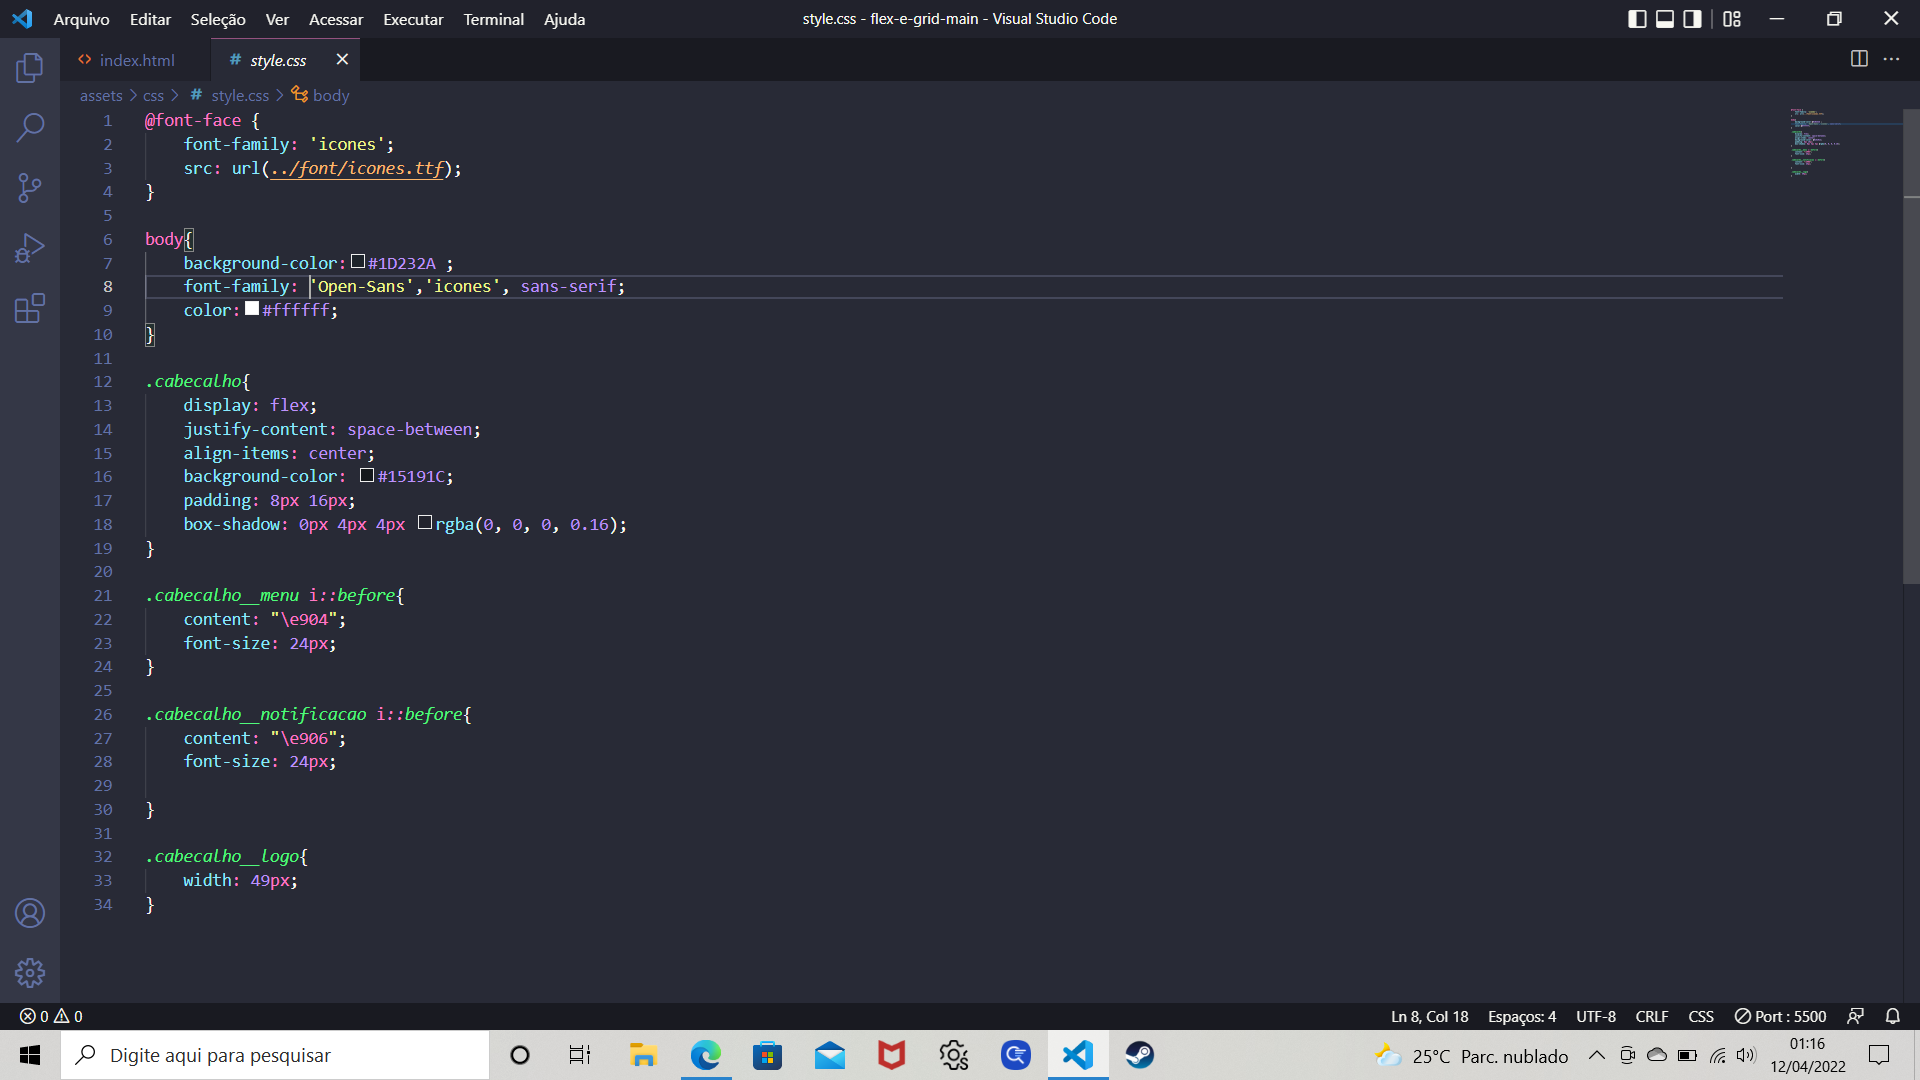Split the editor to the right
Image resolution: width=1920 pixels, height=1080 pixels.
click(1859, 59)
